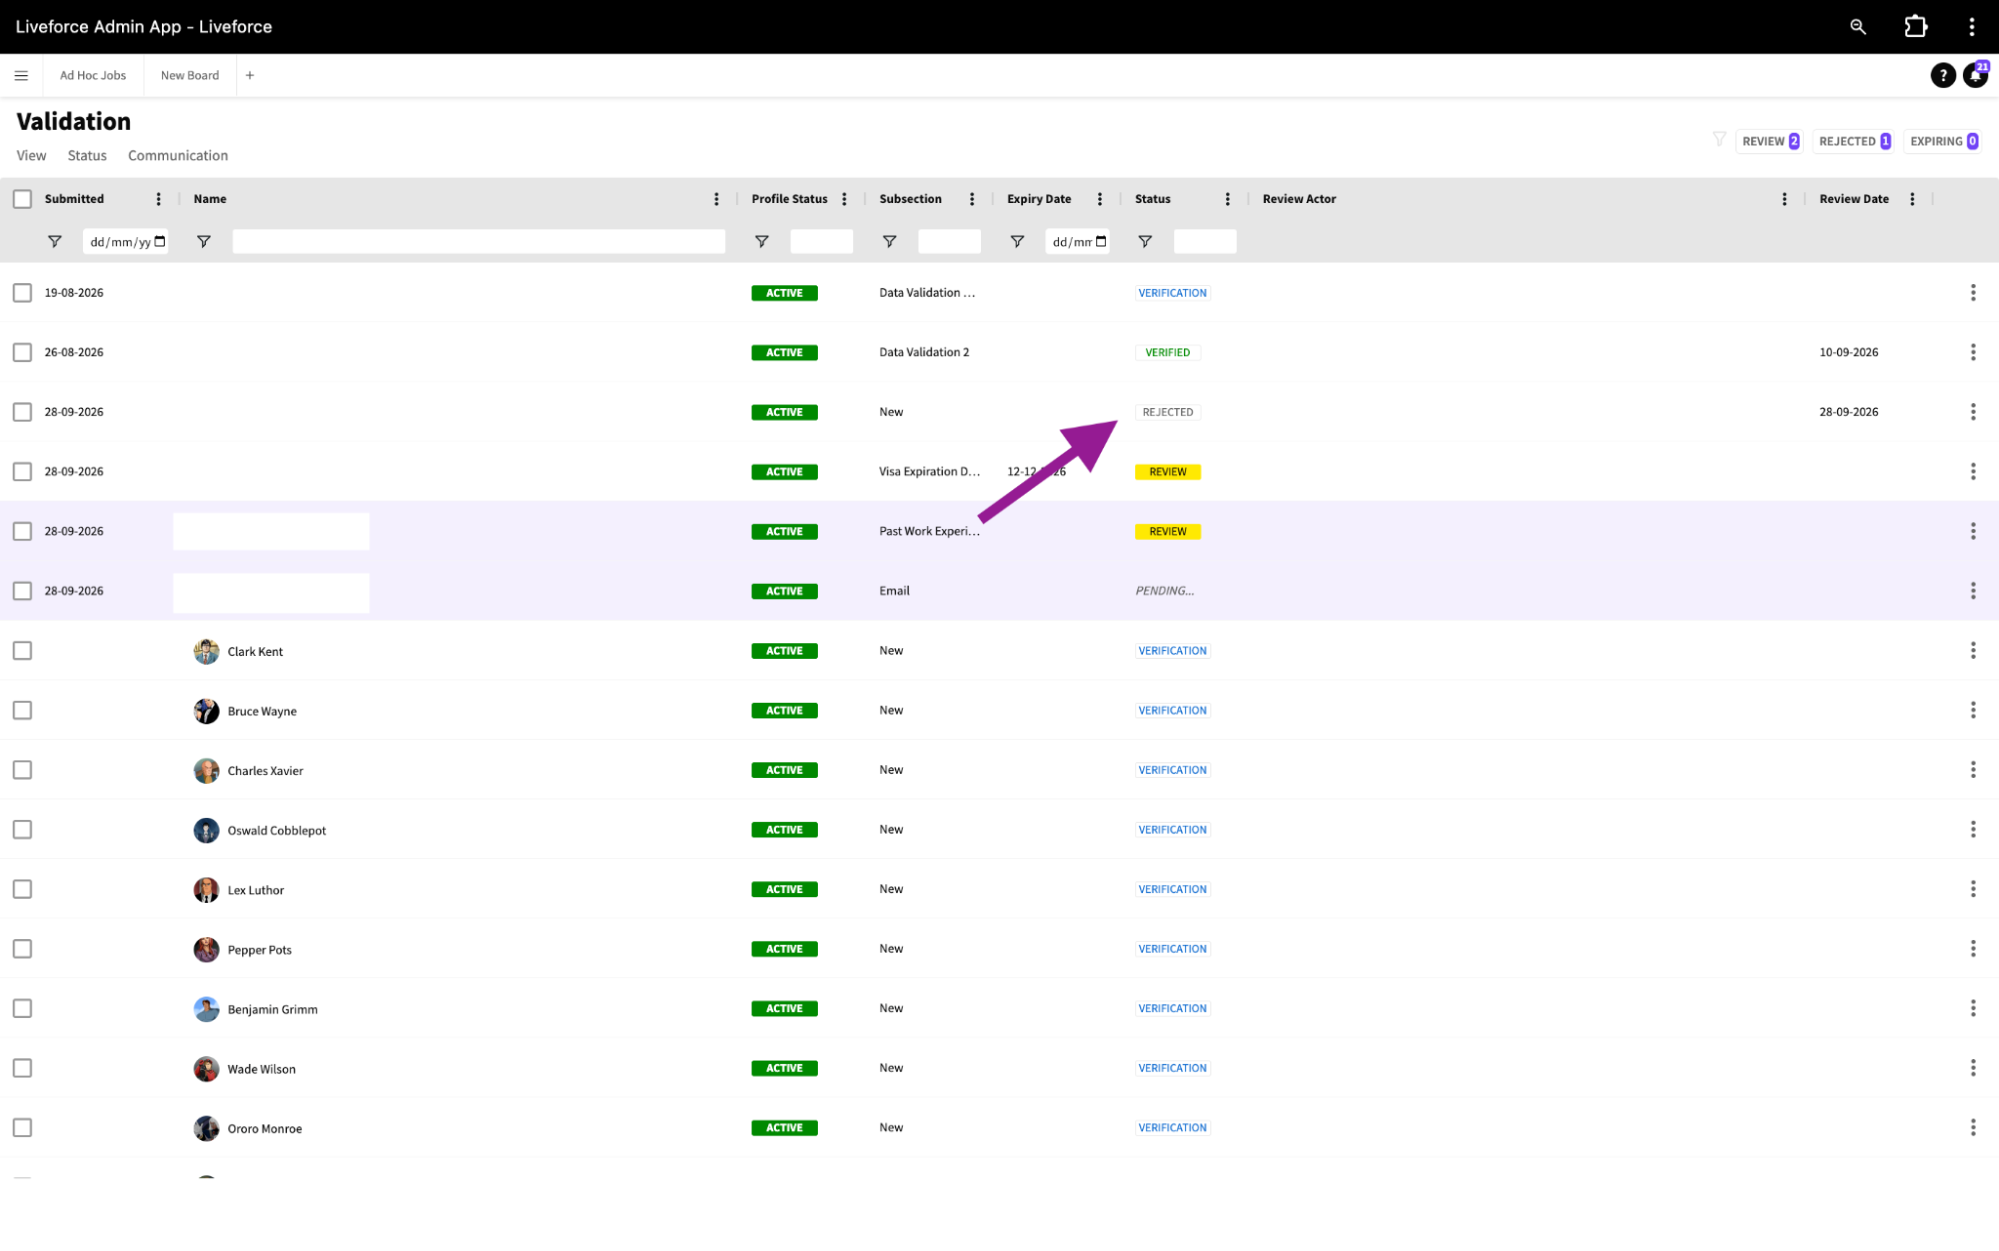Screen dimensions: 1999x1251
Task: Click the filter funnel next to REVIEW button
Action: coord(1719,140)
